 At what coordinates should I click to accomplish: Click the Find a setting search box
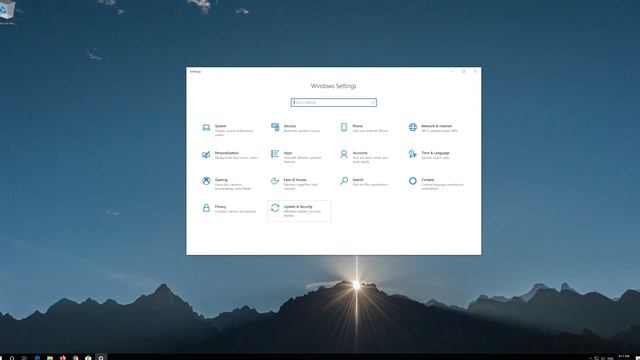[333, 102]
